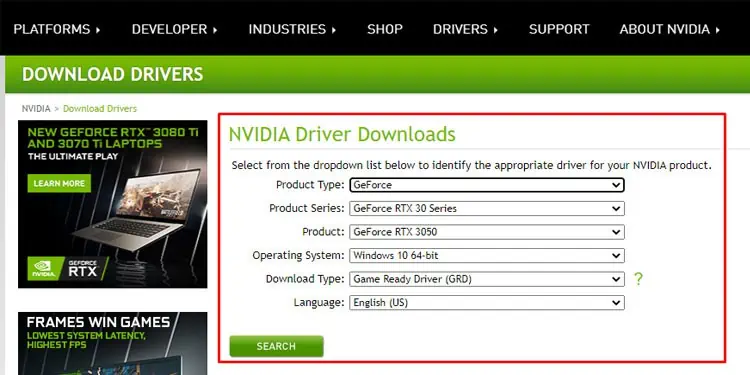Click LEARN MORE in the laptop ad
Screen dimensions: 750x375
point(59,184)
